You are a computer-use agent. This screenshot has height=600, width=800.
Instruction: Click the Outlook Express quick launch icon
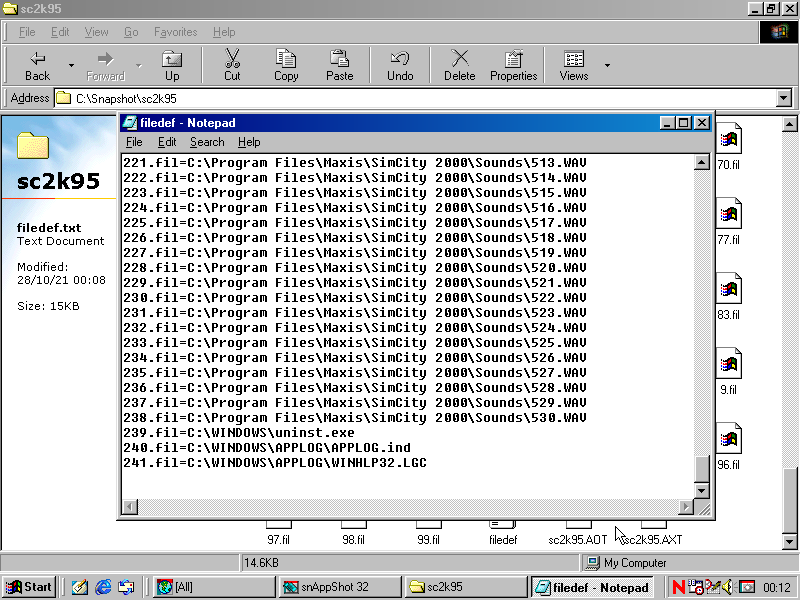tap(126, 587)
